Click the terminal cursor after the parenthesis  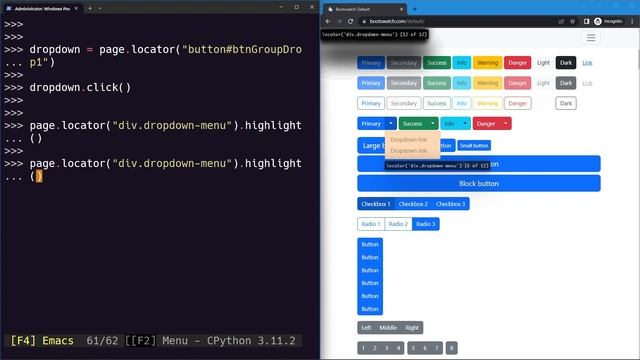[39, 176]
